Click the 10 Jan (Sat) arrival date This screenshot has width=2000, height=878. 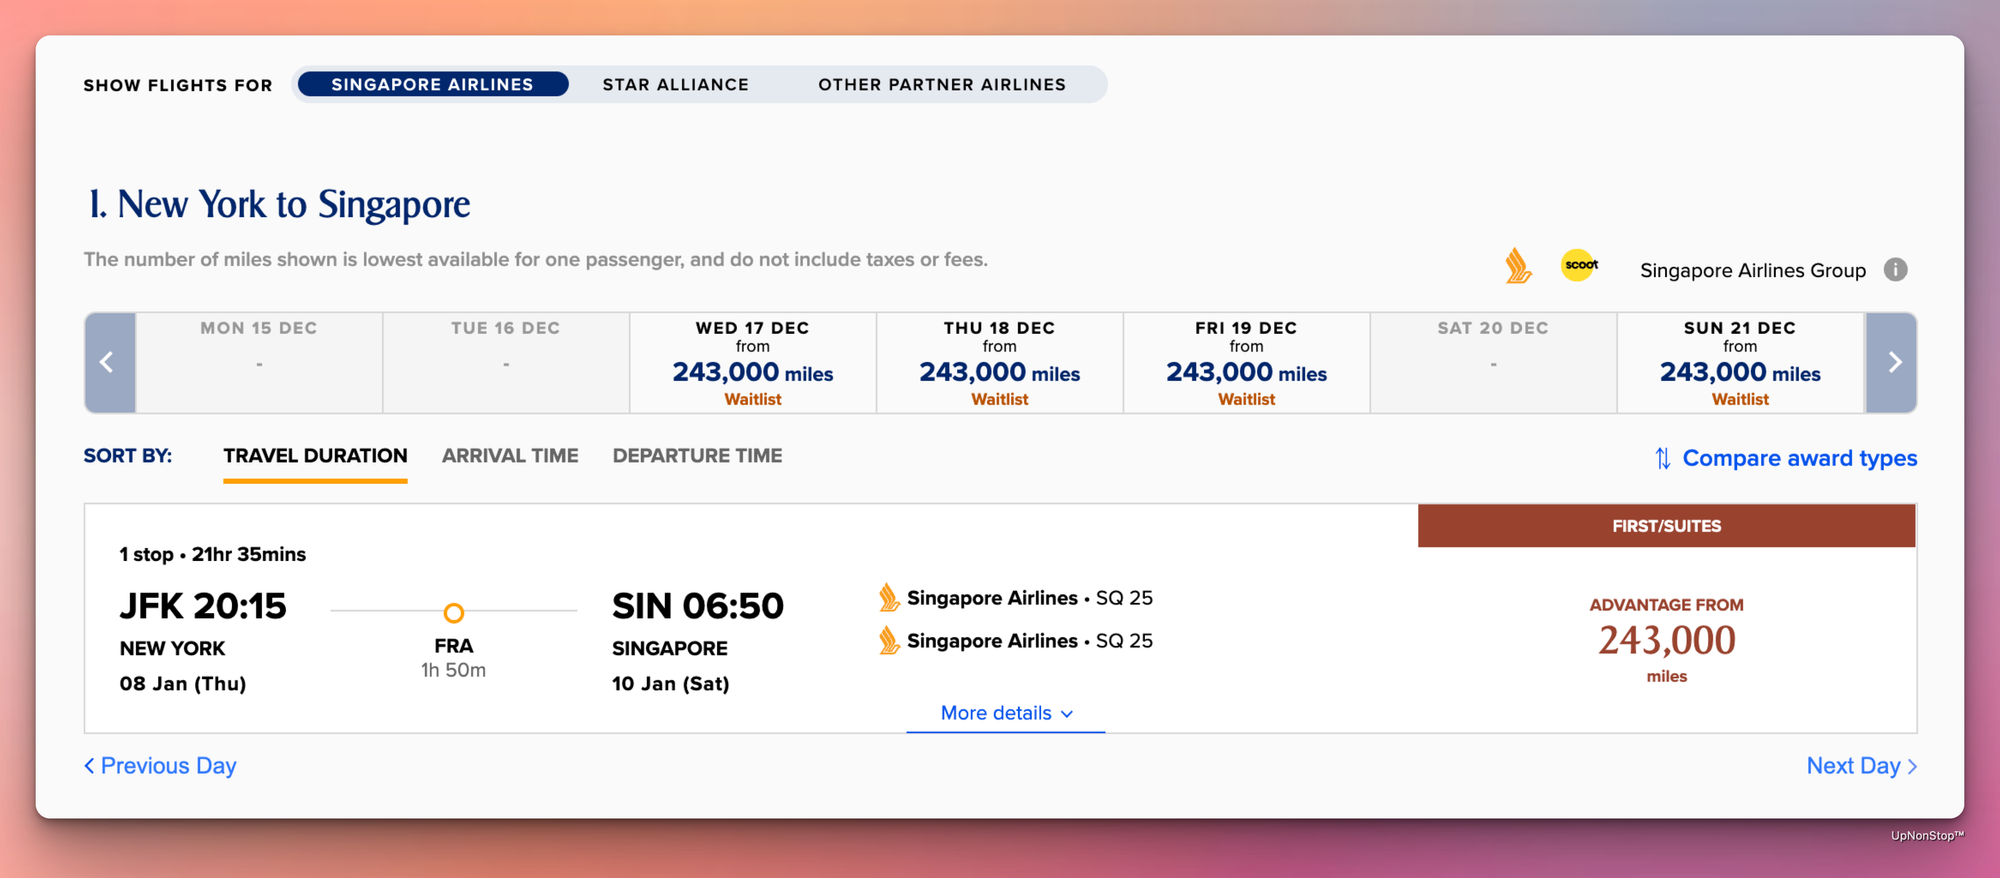671,684
